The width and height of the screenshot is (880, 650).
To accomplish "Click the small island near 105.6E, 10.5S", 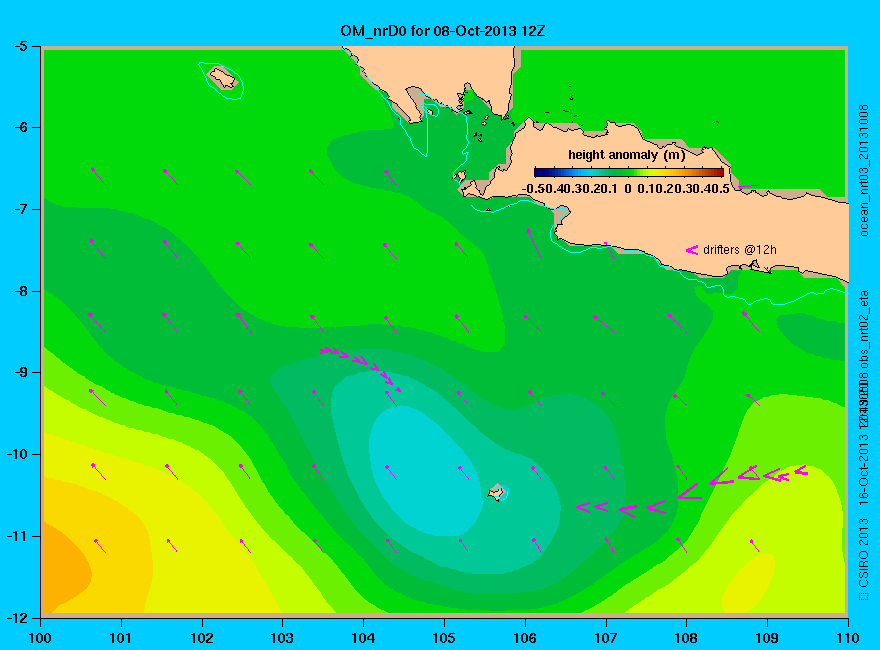I will [496, 492].
